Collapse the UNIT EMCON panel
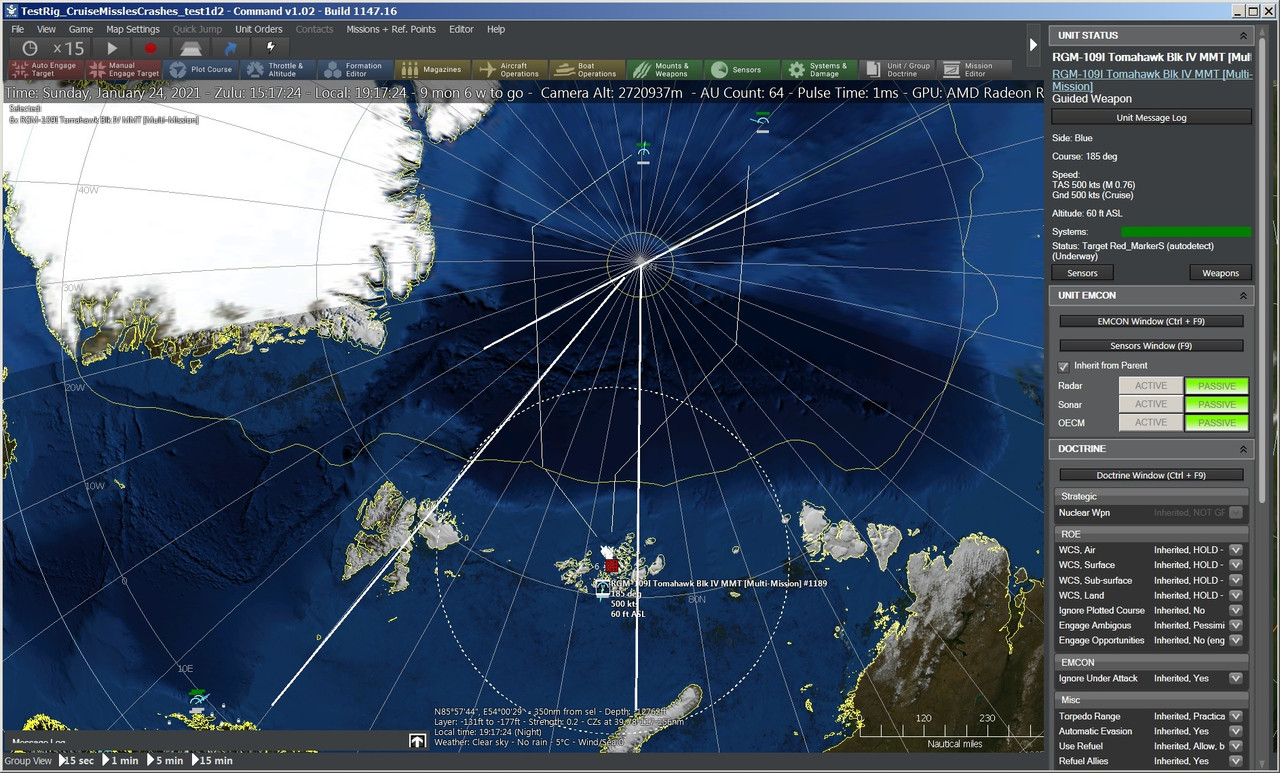 coord(1243,295)
